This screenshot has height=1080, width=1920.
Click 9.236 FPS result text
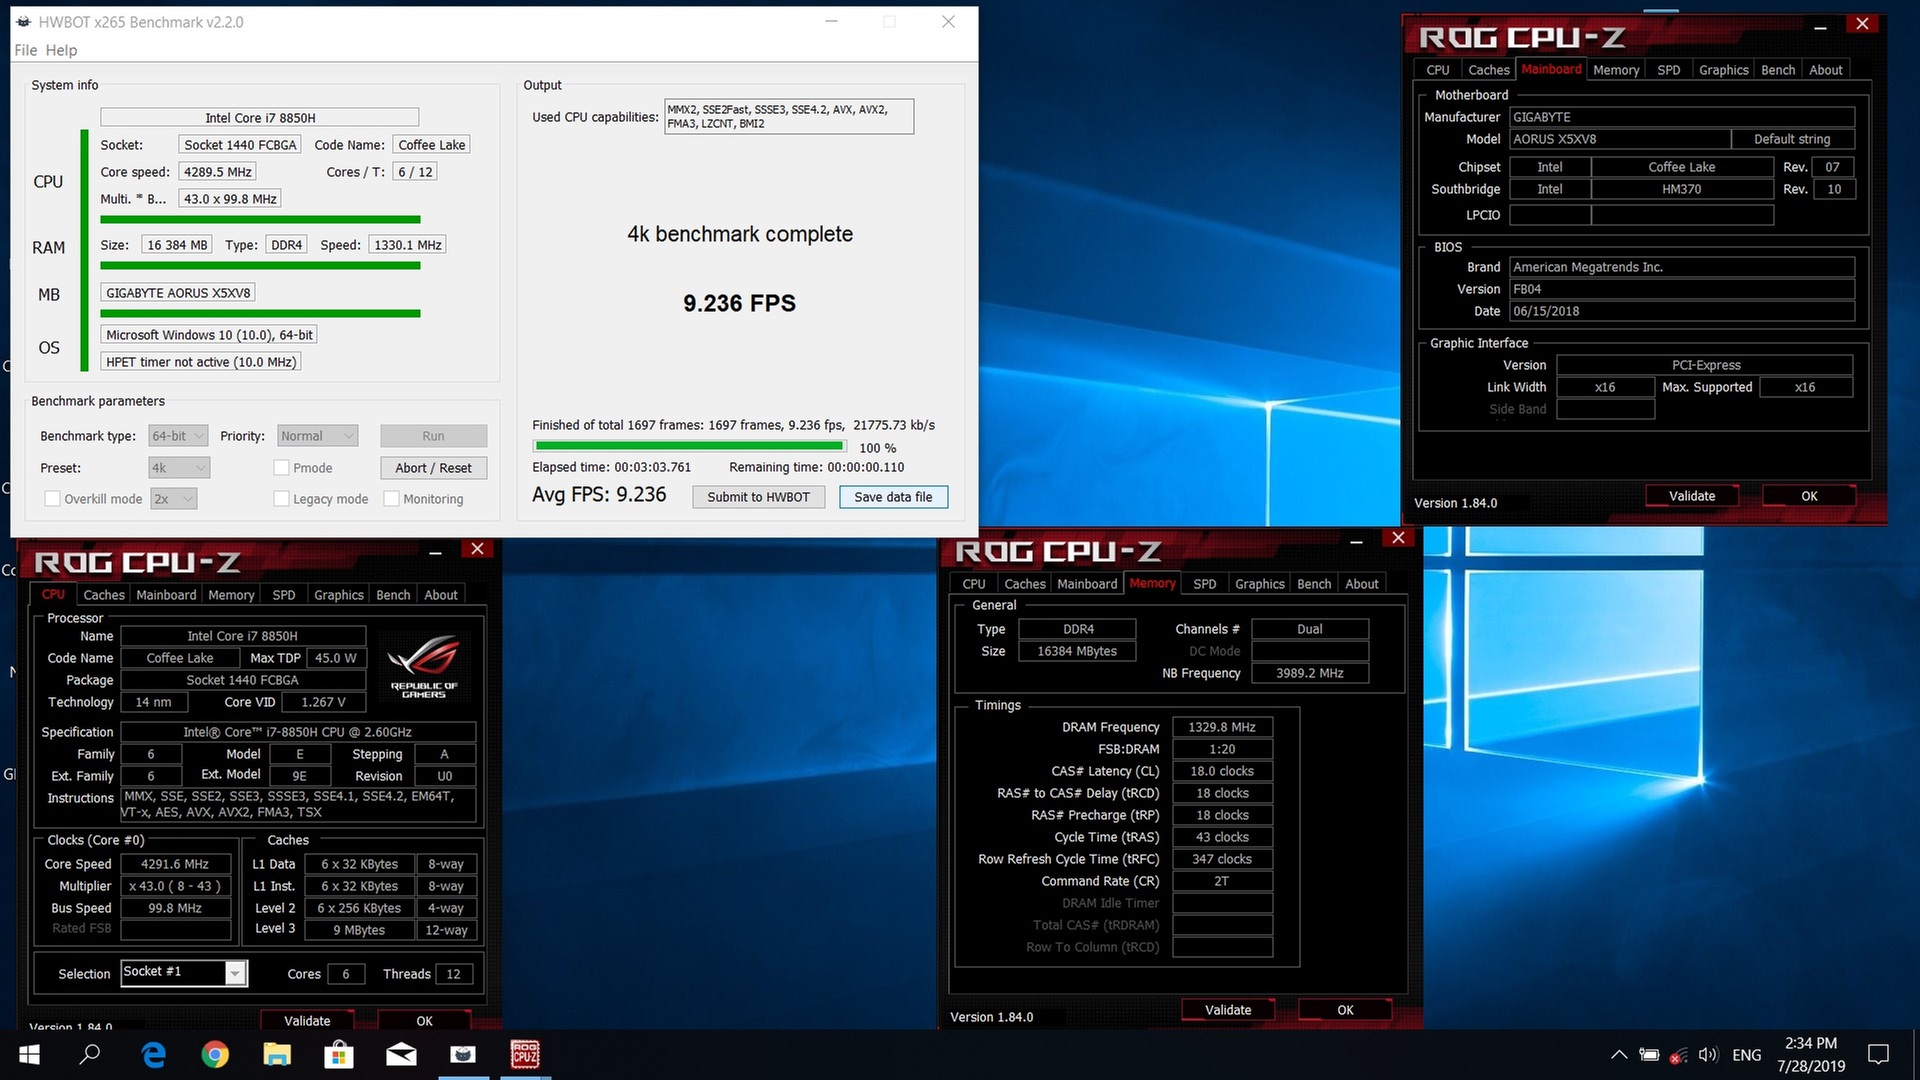pos(739,303)
